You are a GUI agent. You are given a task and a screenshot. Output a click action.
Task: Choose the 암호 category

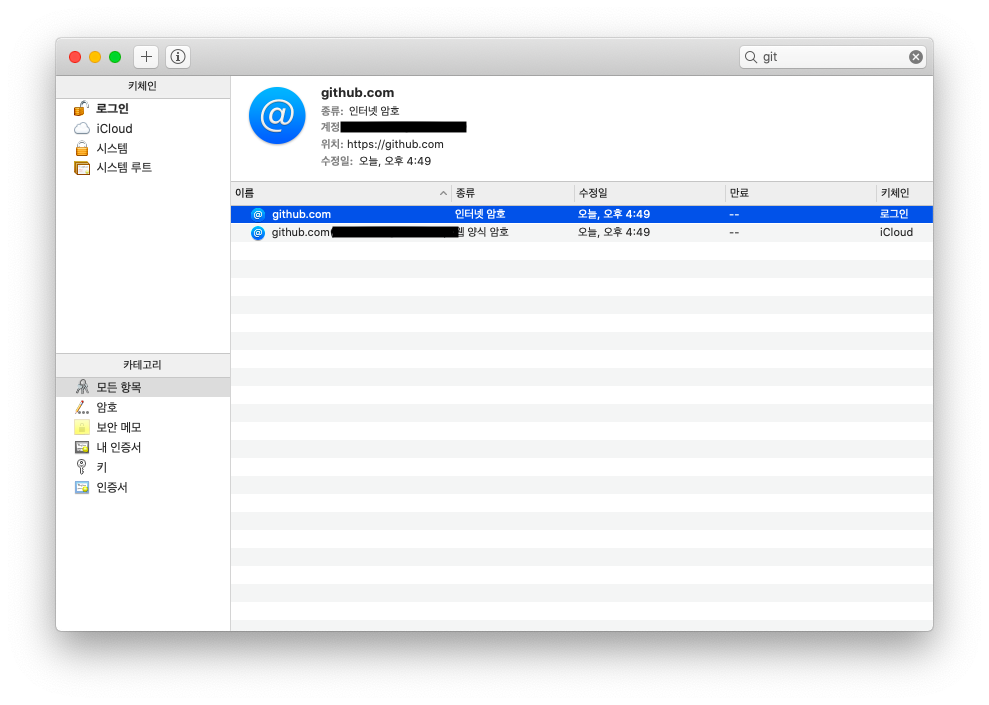143,407
